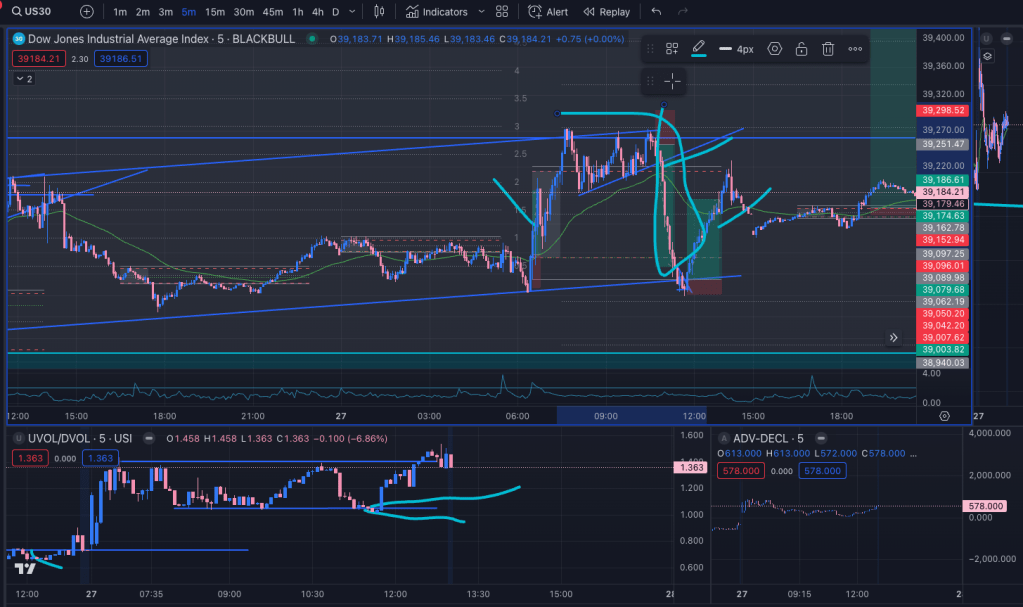Expand the collapsed indicators legend showing 2
The height and width of the screenshot is (607, 1023).
23,79
